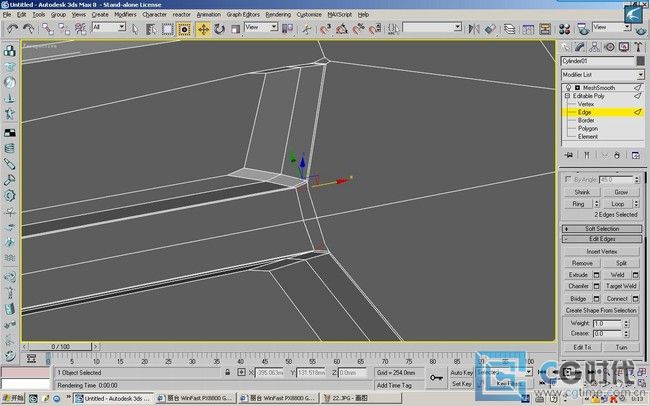Click Use Pivot Point Center icon
Viewport: 650px width, 406px height.
pyautogui.click(x=287, y=29)
